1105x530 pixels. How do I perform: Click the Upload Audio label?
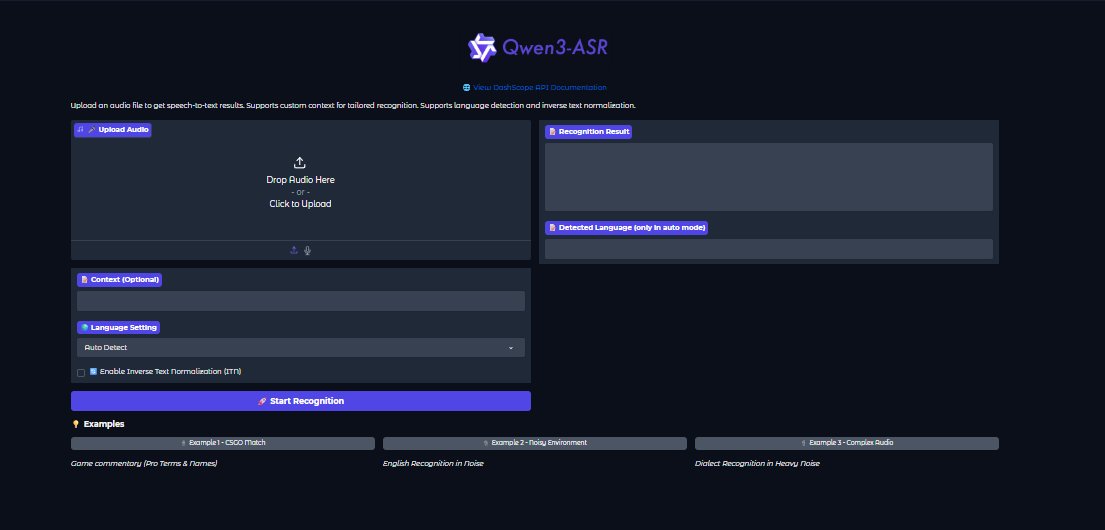[113, 130]
